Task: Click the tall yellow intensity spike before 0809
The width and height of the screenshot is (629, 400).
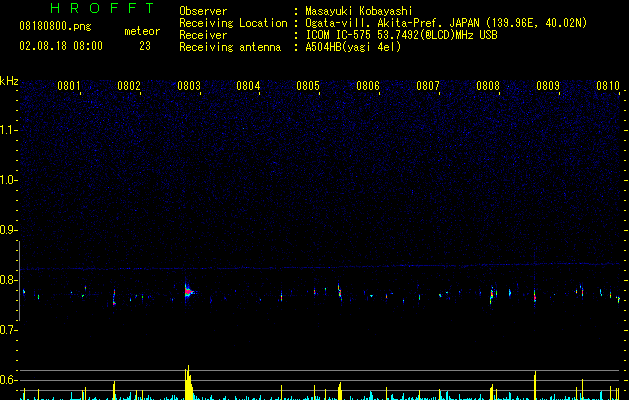Action: pyautogui.click(x=535, y=385)
